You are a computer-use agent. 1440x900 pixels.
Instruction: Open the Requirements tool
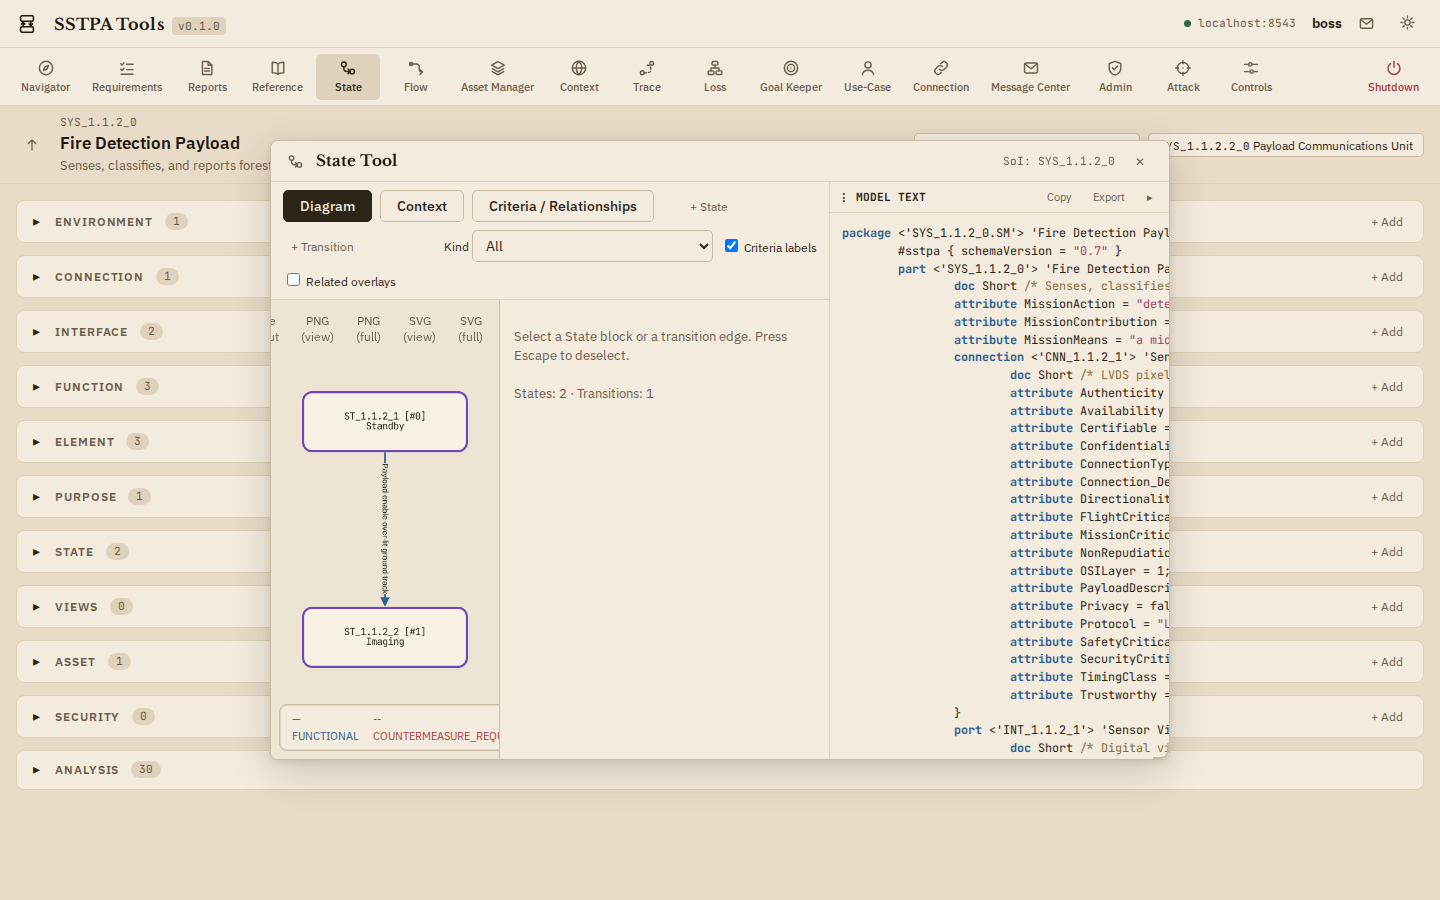[x=127, y=77]
